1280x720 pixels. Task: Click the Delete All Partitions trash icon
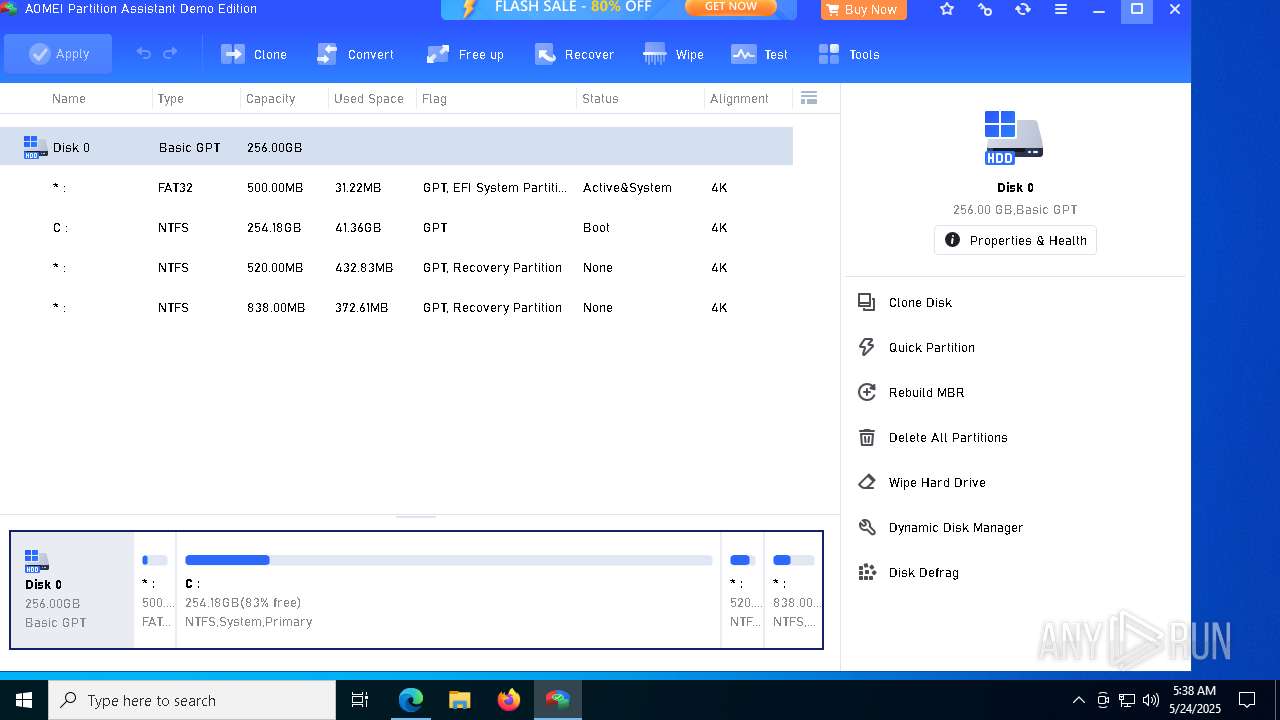tap(867, 437)
